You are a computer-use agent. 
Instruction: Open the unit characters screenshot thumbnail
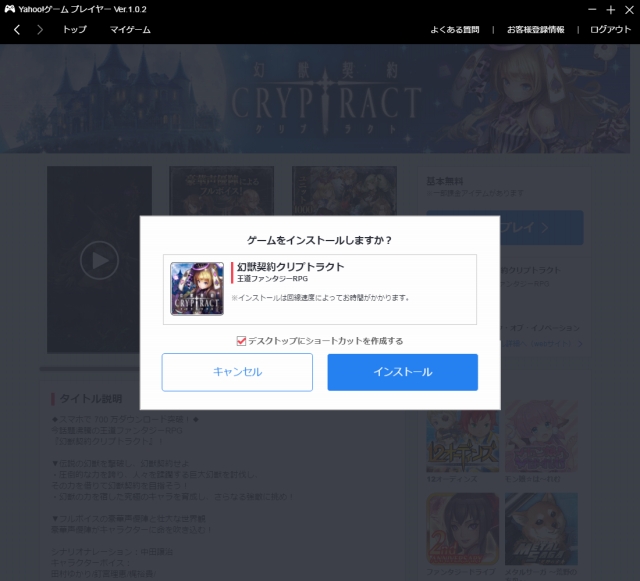coord(344,191)
